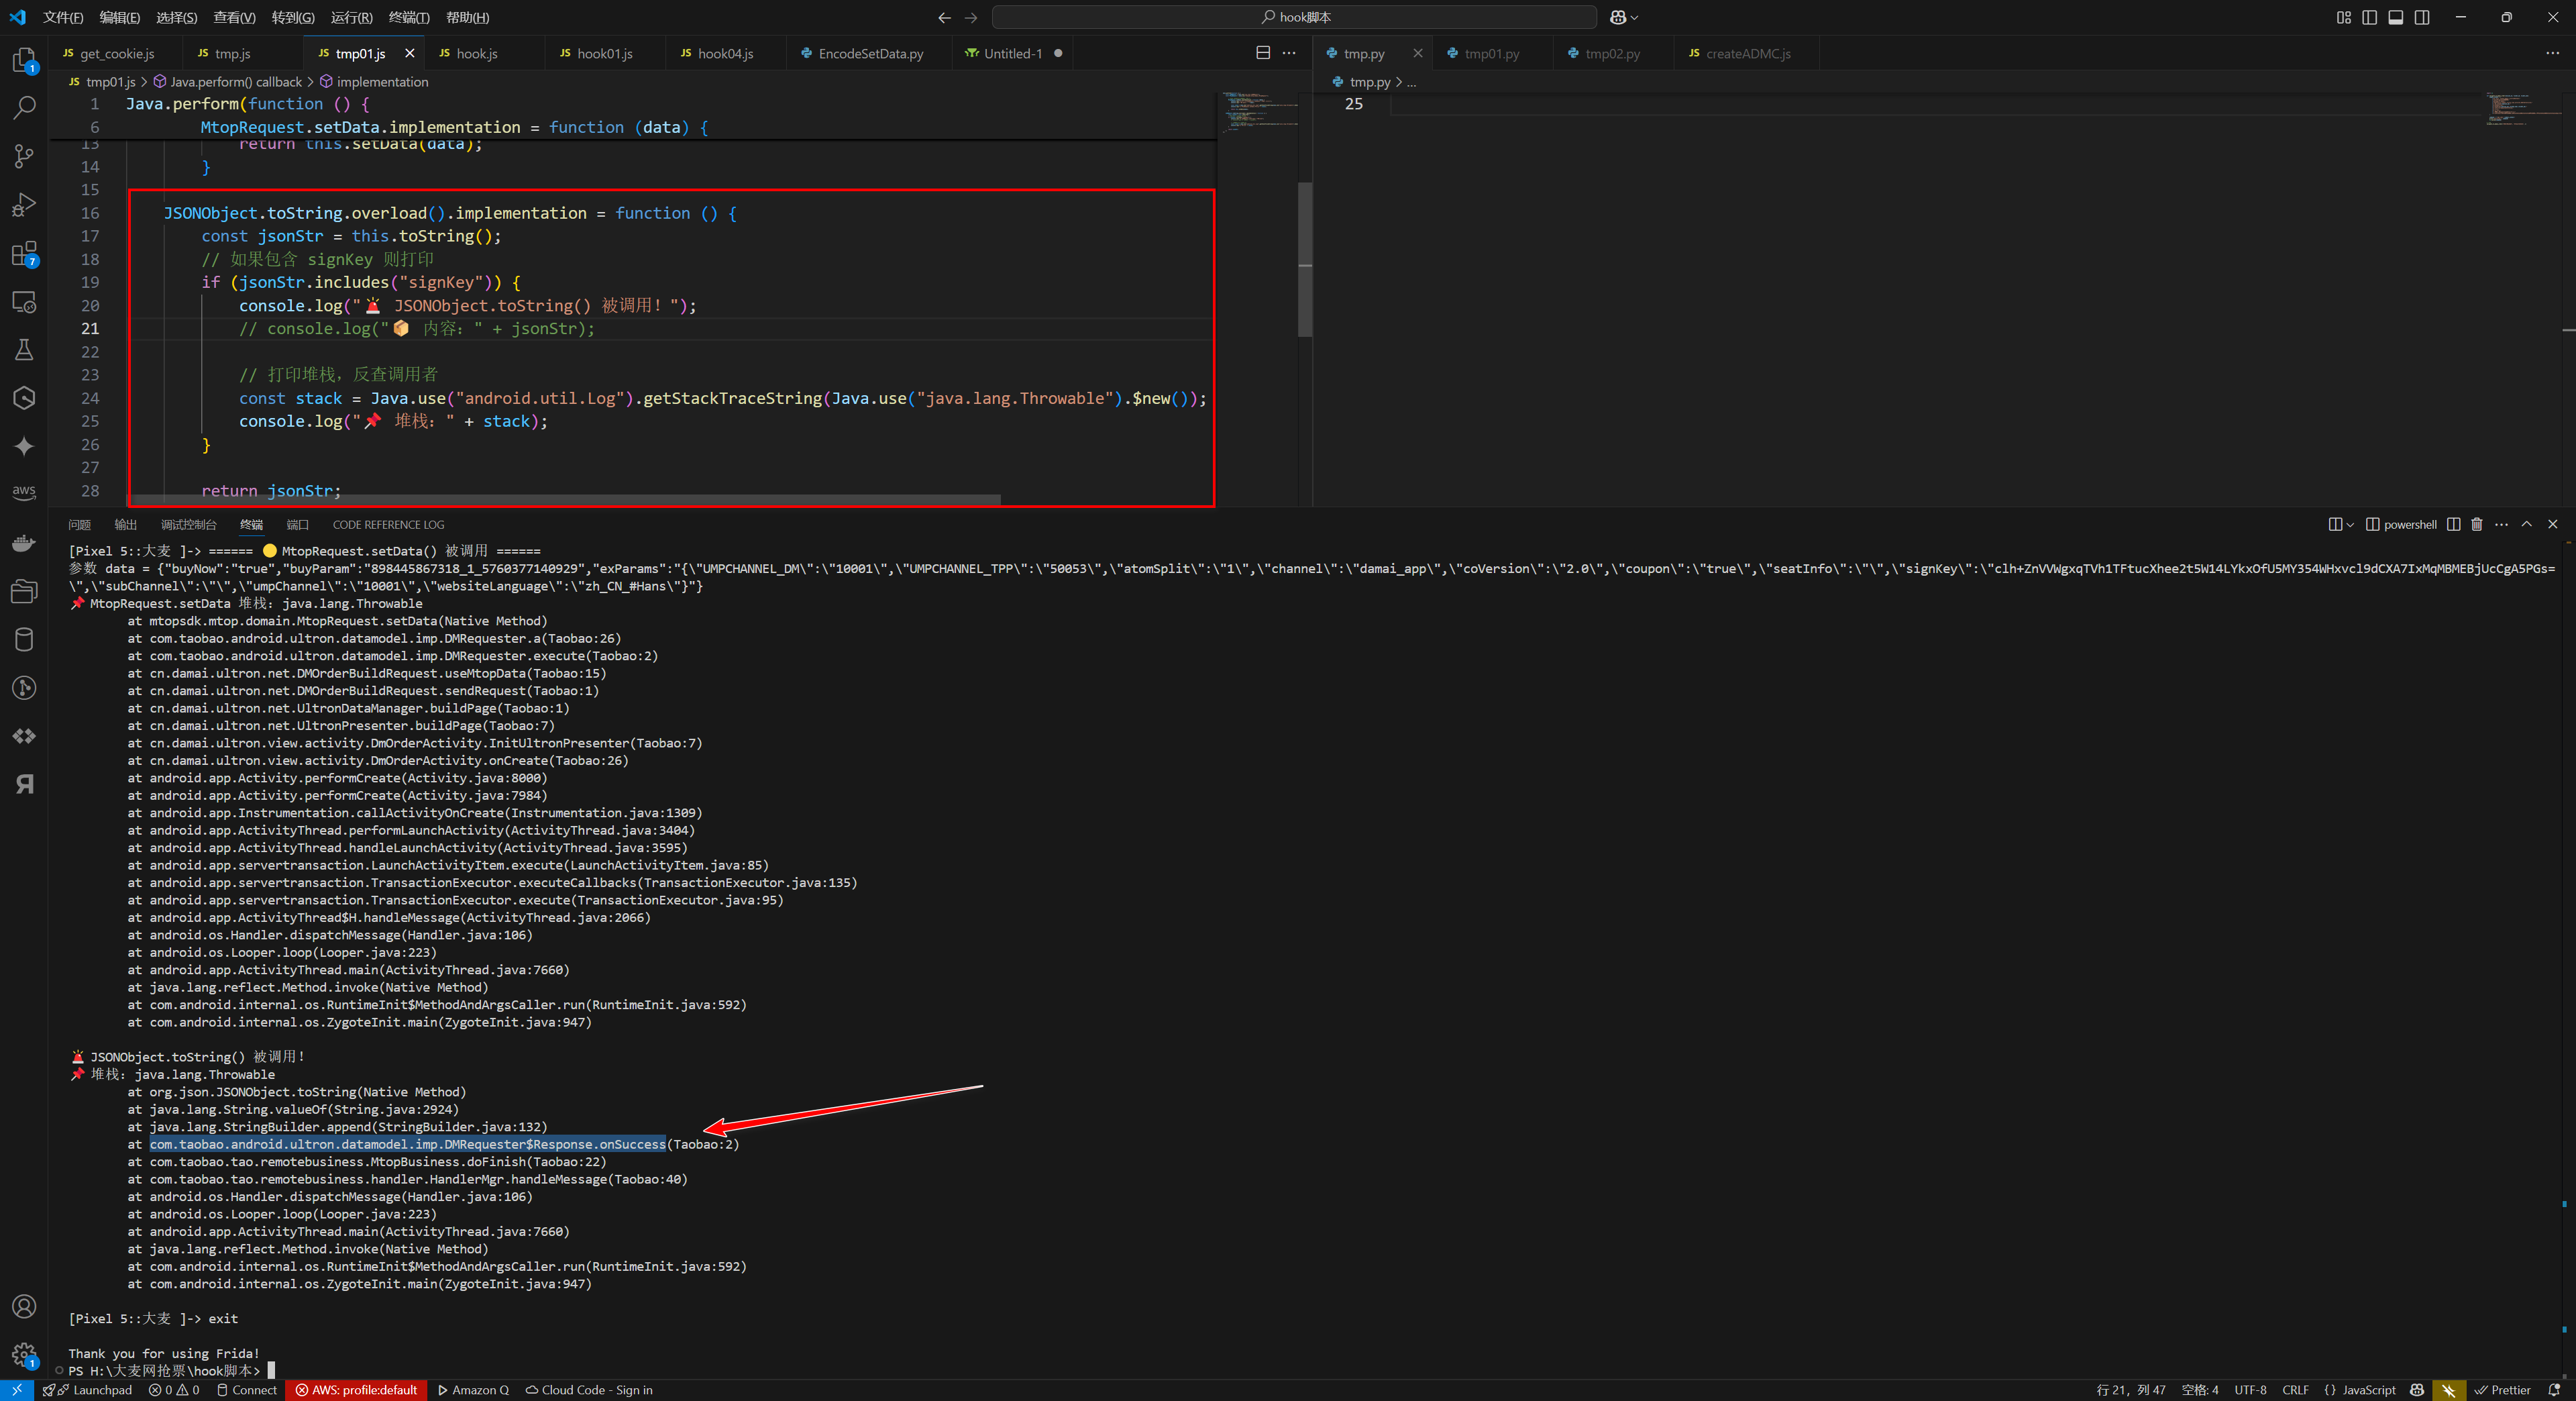Split the left editor group
Screen dimensions: 2576x1401
1263,53
